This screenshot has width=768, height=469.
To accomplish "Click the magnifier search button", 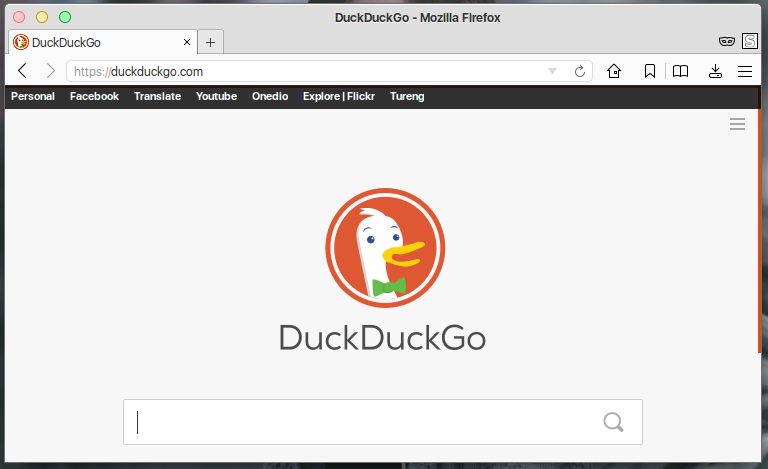I will [613, 422].
